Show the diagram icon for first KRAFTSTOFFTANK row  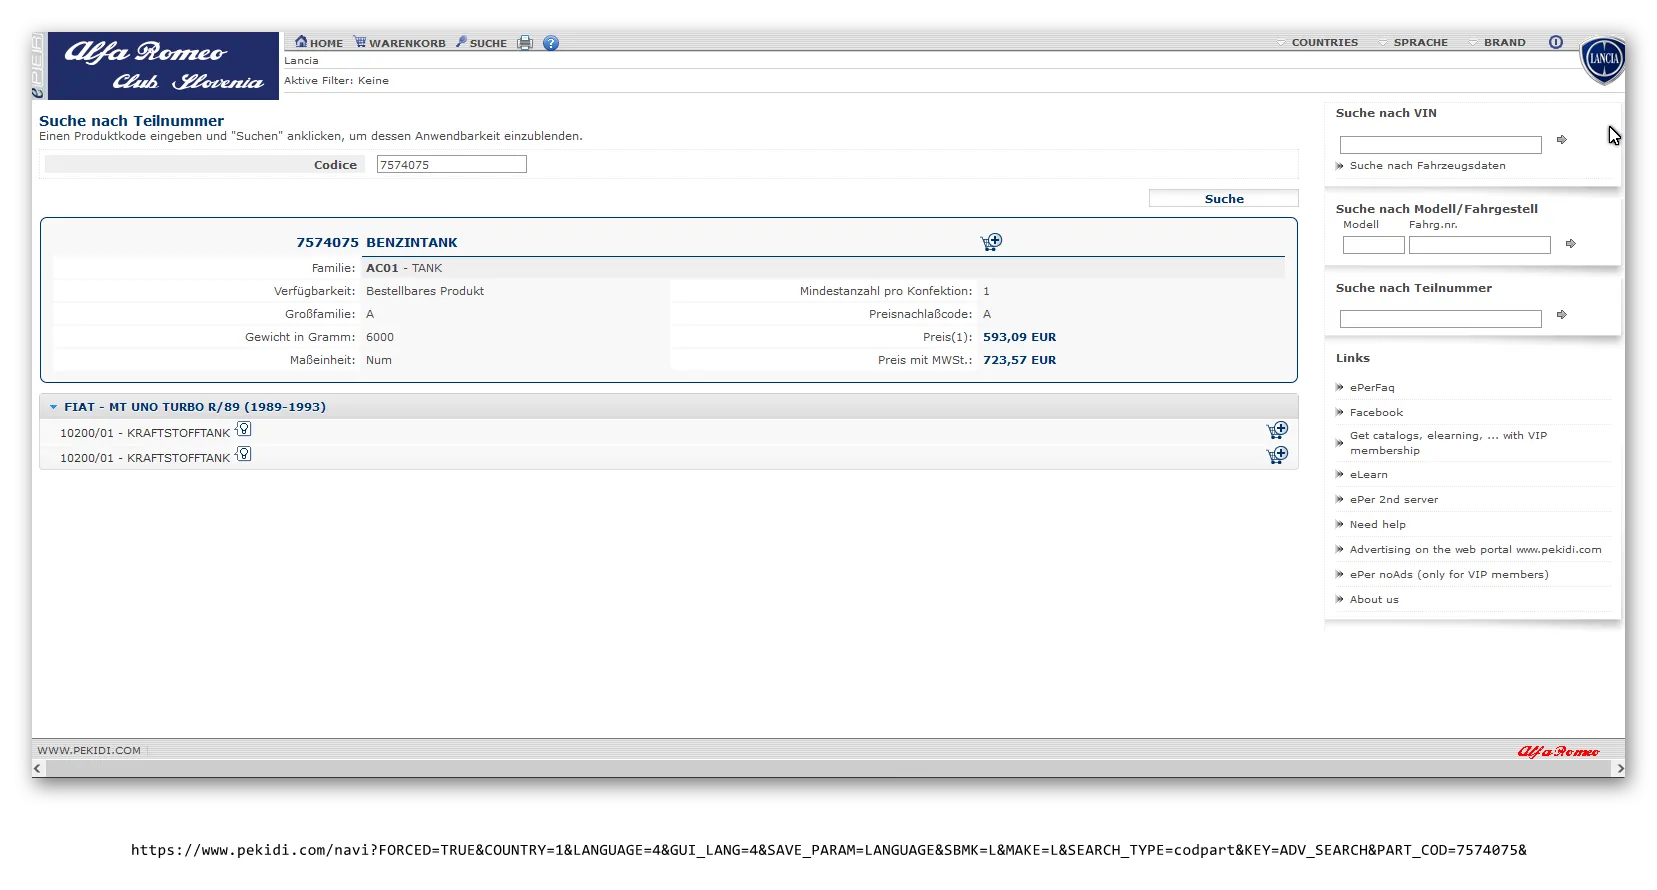click(x=243, y=430)
